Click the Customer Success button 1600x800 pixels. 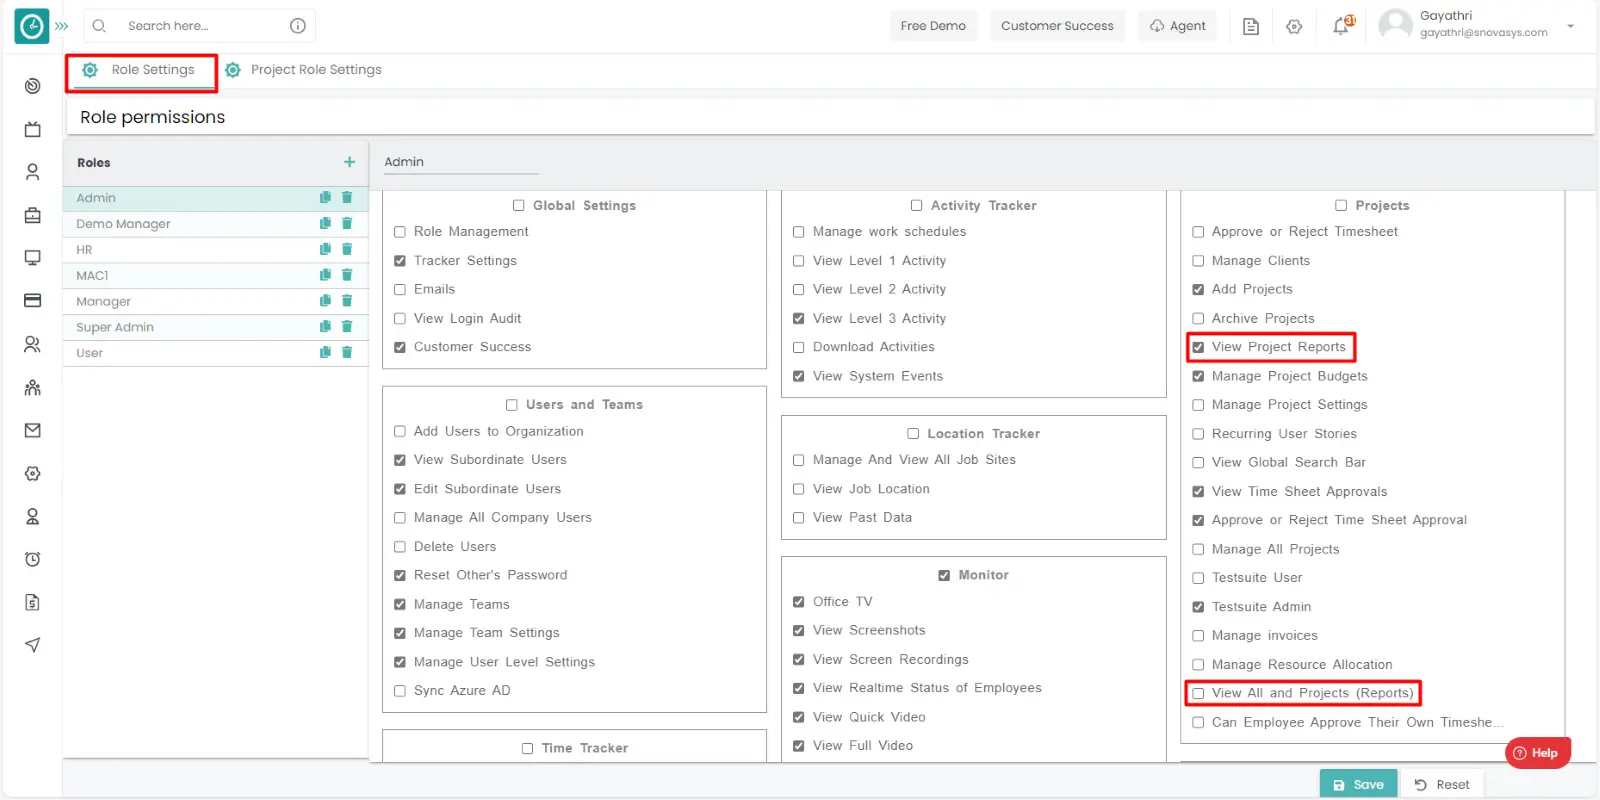(x=1057, y=26)
